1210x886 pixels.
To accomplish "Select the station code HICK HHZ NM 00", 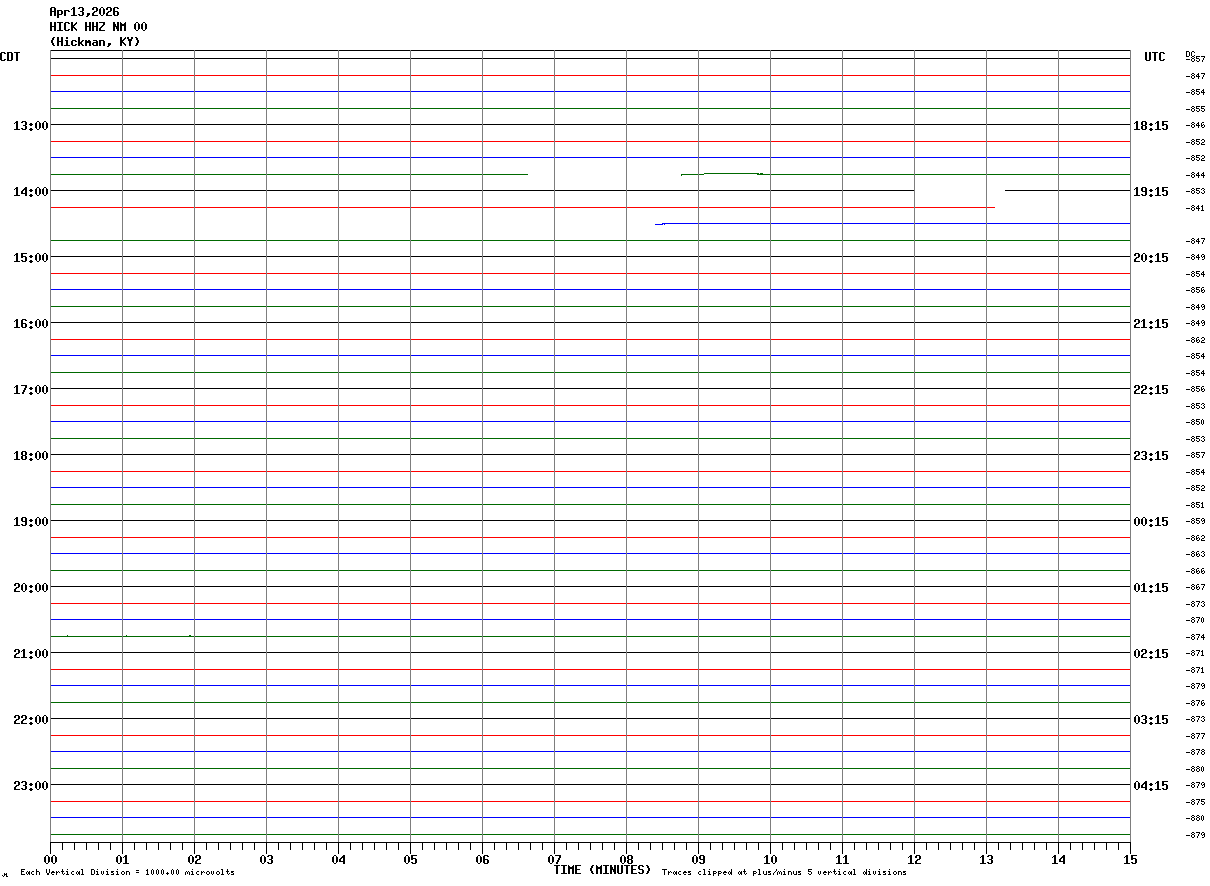I will (98, 27).
